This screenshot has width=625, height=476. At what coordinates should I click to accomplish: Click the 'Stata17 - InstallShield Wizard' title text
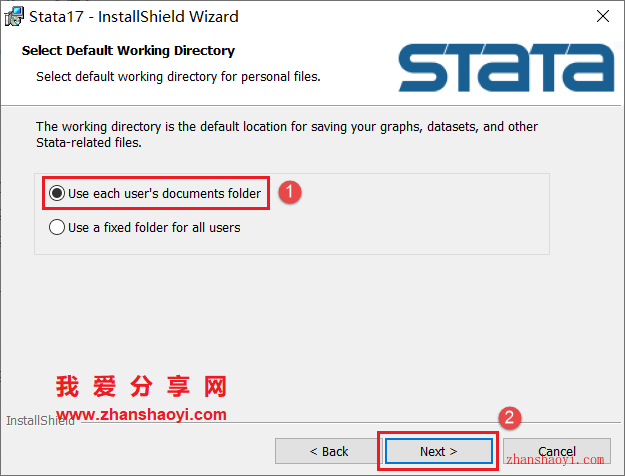(134, 17)
